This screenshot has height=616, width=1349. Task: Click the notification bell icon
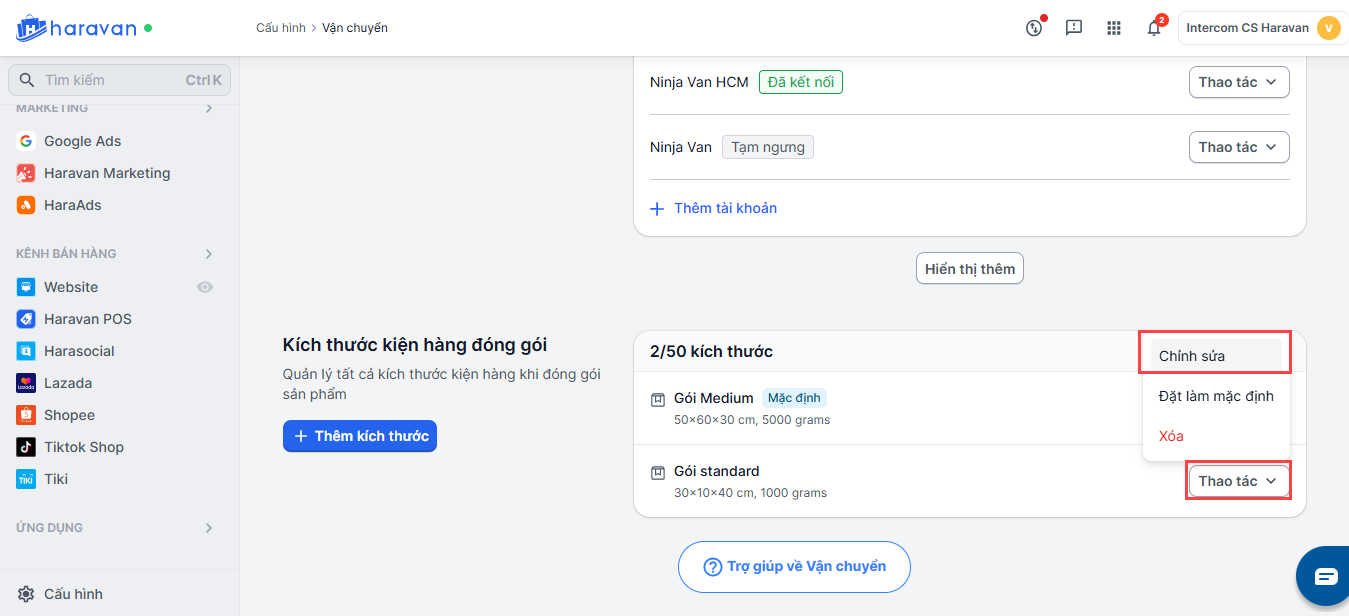click(1154, 28)
